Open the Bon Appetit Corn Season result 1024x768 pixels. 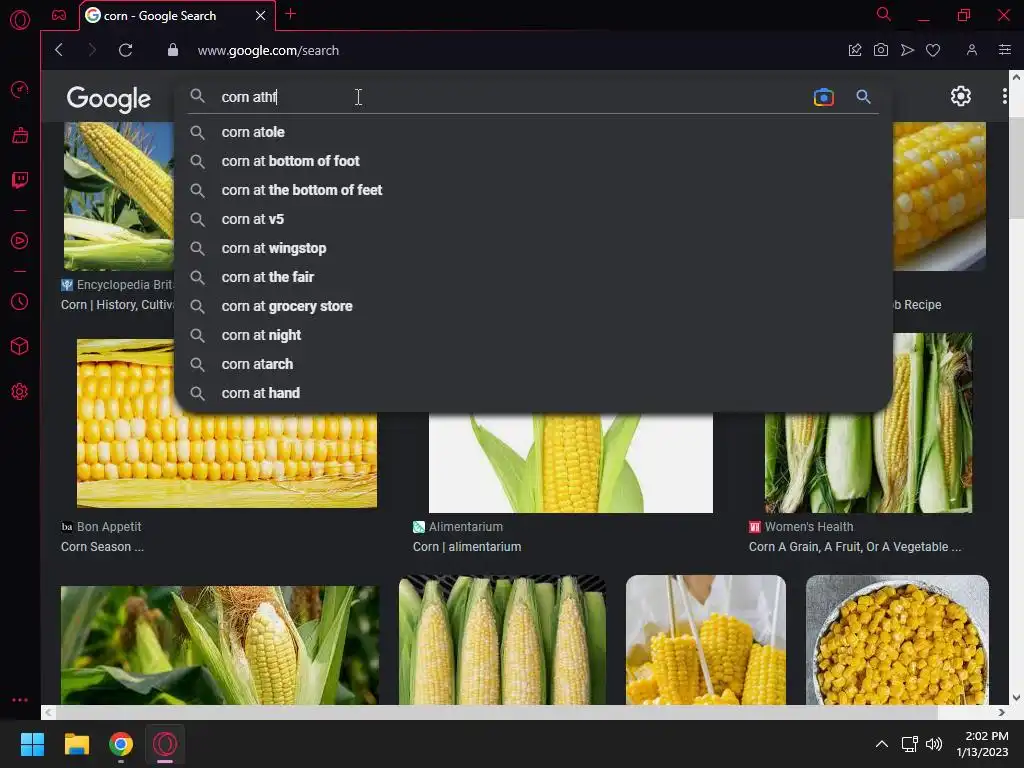click(x=102, y=547)
